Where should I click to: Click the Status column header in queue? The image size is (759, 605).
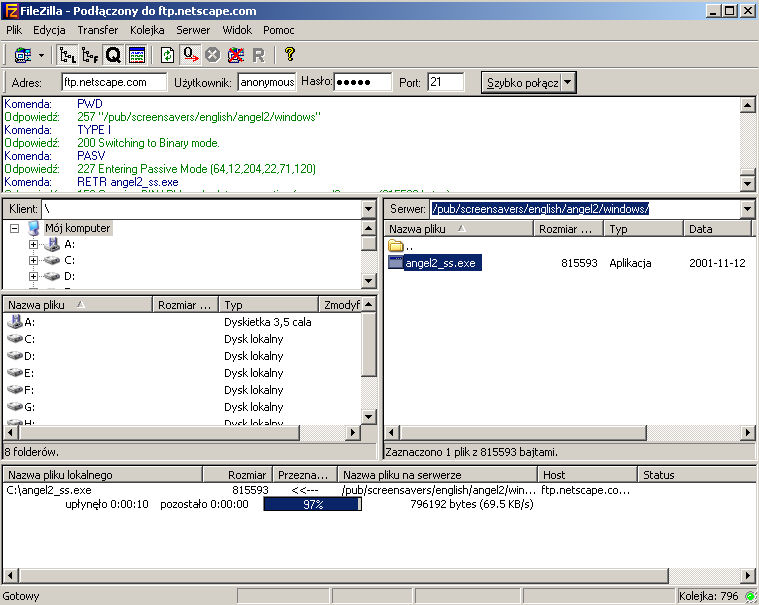(697, 475)
